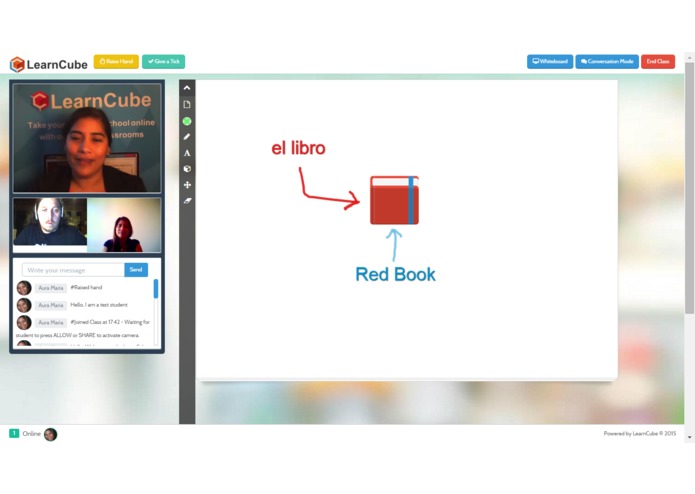Open the cube shapes tool
This screenshot has width=695, height=494.
coord(187,169)
